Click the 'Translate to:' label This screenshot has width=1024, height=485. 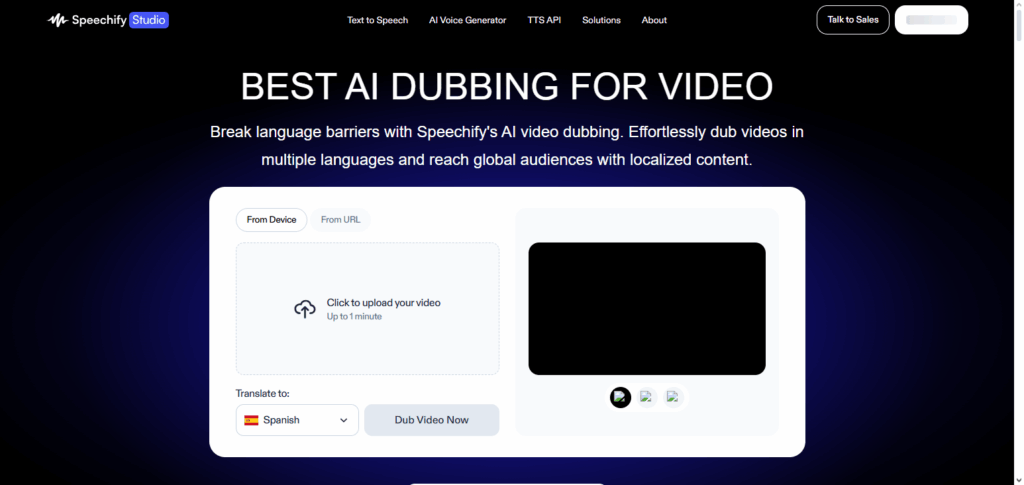263,394
